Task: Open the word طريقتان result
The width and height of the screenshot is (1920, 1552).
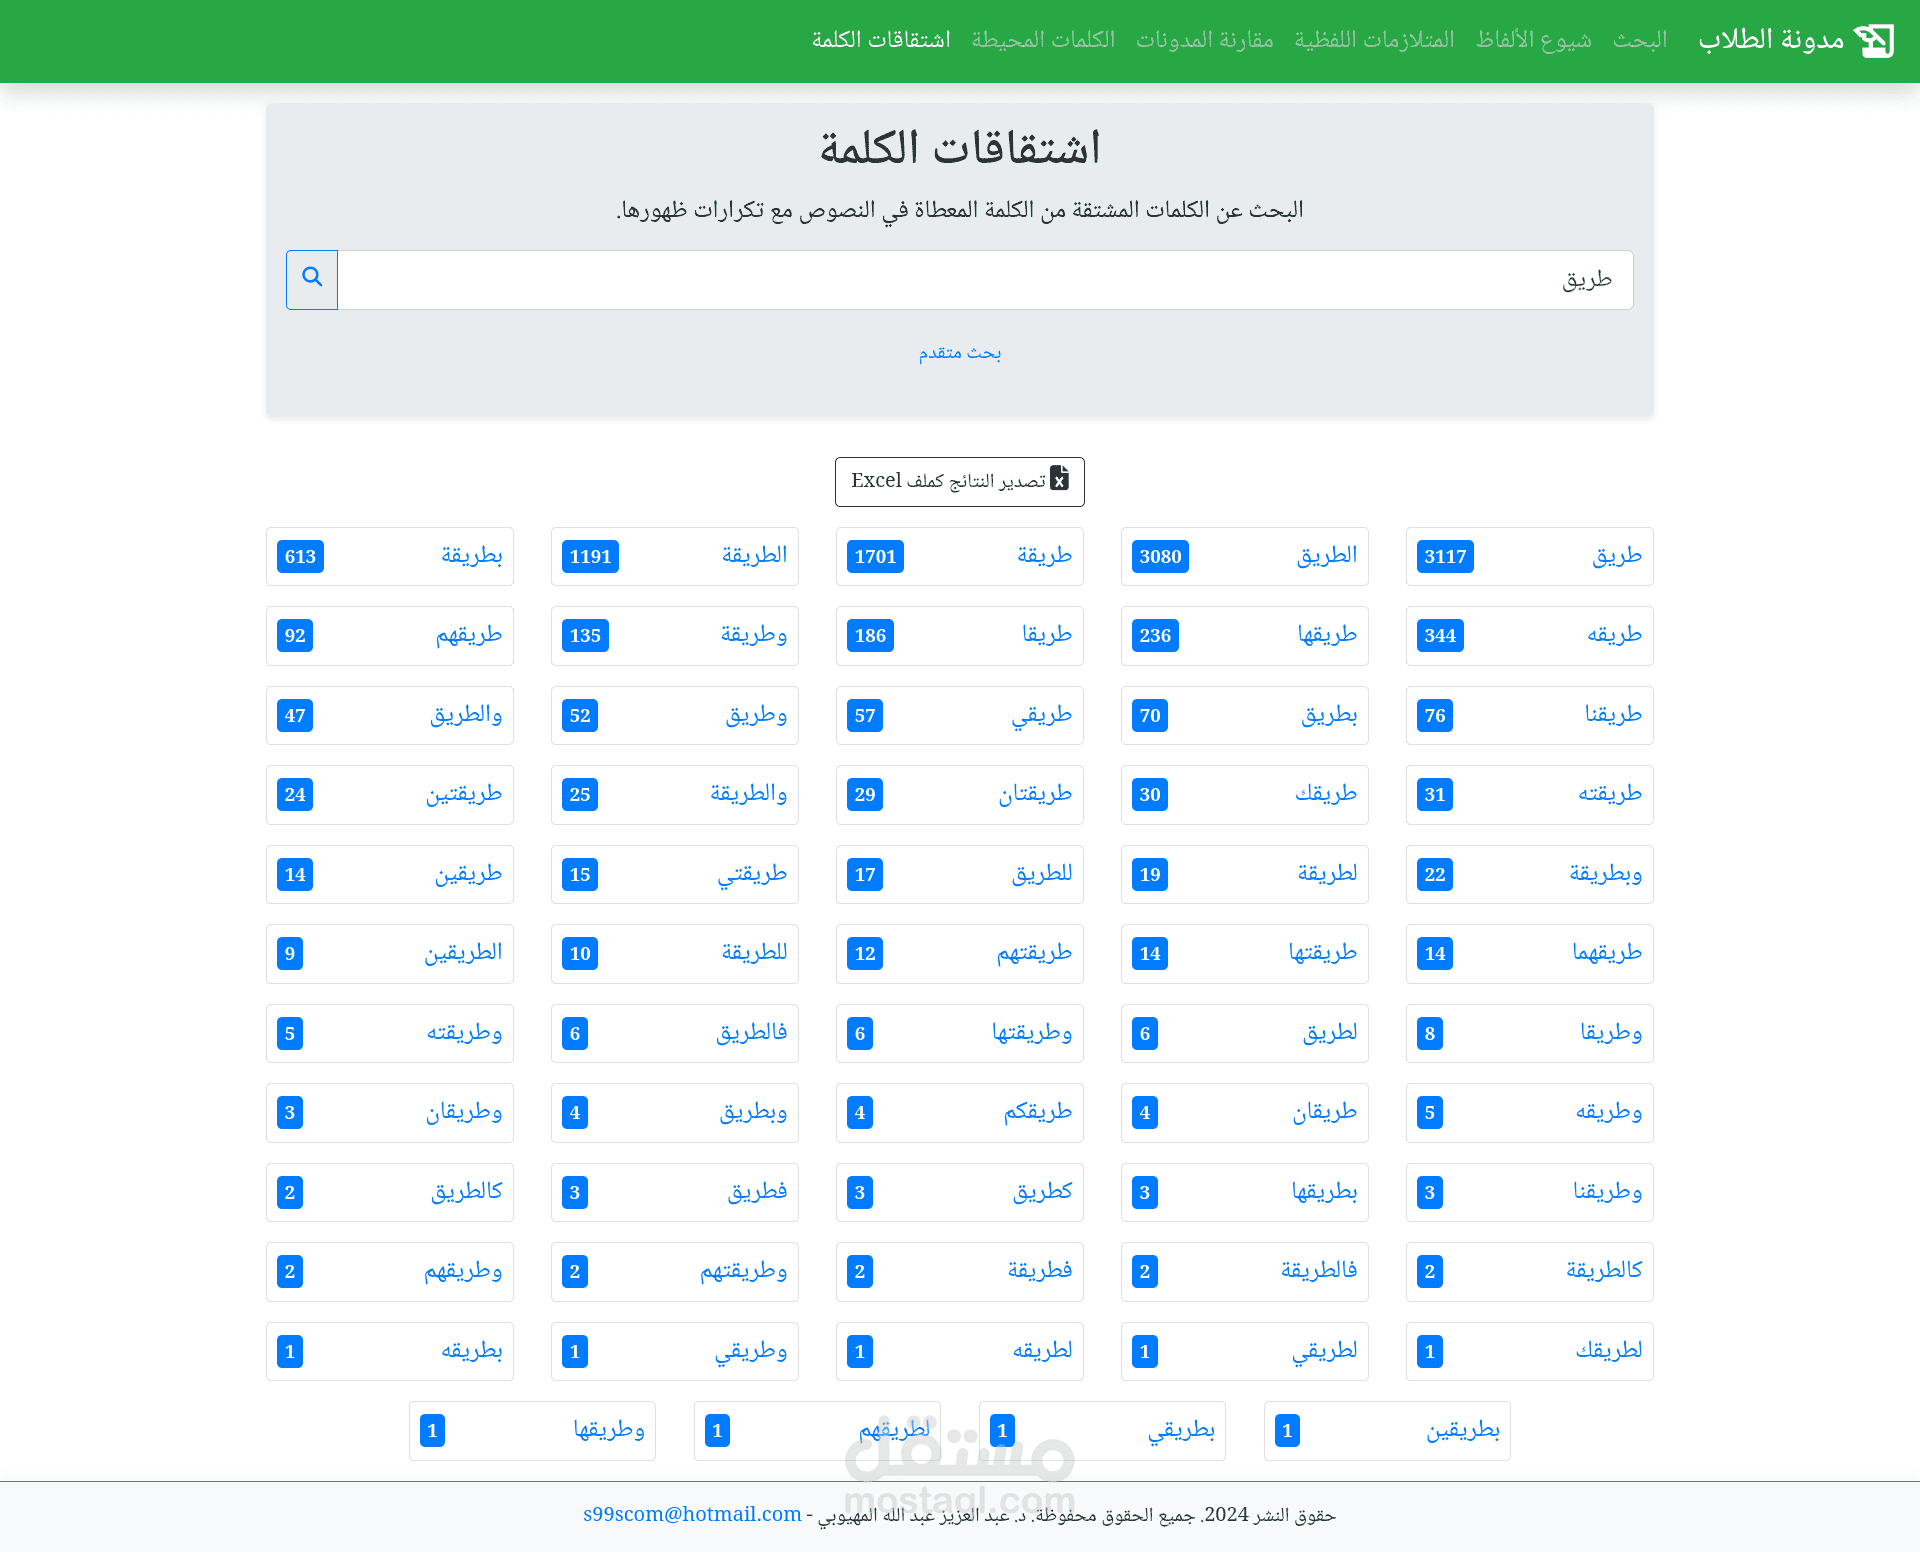Action: coord(1034,795)
